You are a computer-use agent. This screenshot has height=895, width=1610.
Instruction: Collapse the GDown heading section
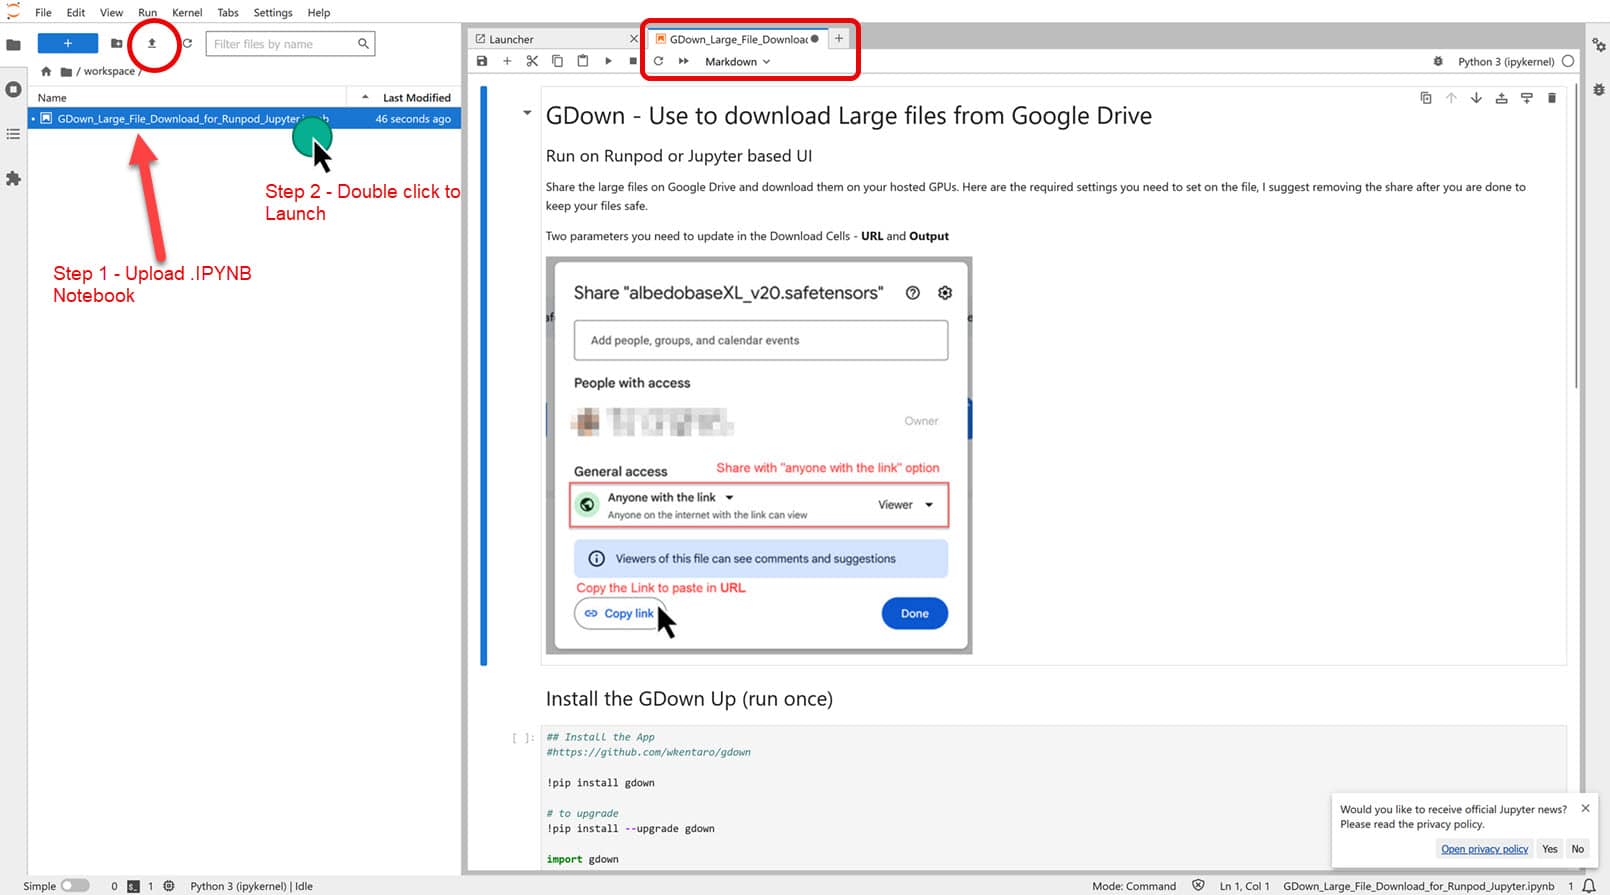(527, 113)
